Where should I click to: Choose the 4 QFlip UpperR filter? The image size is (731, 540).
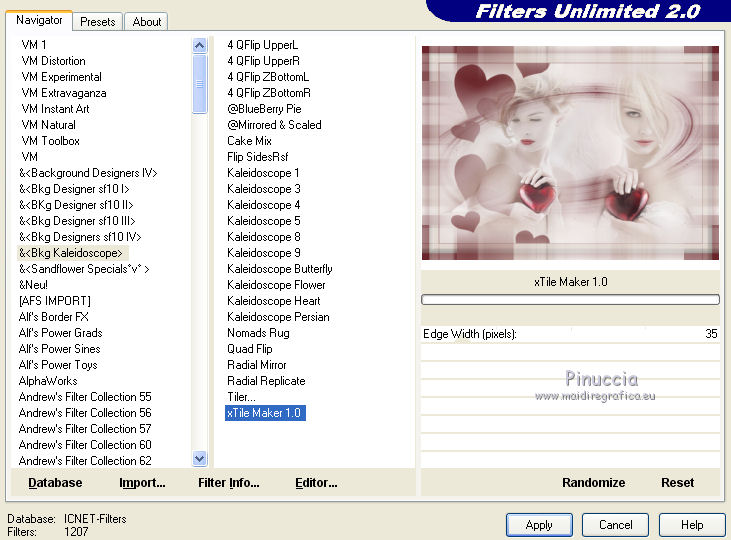pos(263,61)
